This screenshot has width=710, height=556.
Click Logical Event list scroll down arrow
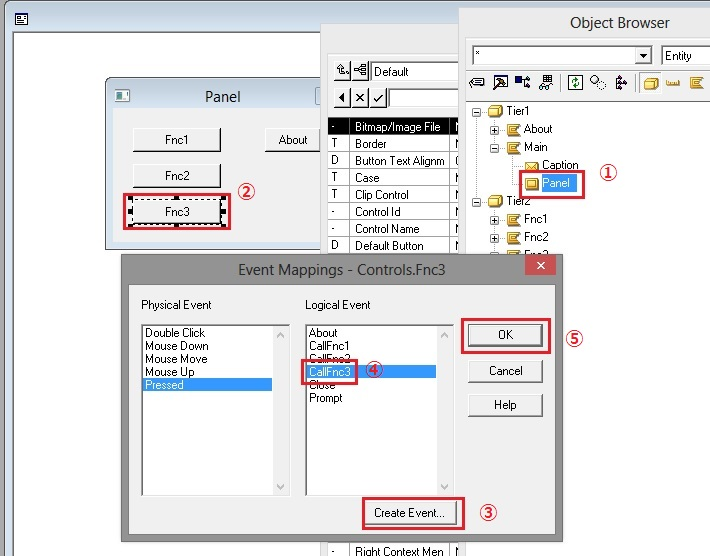coord(444,487)
